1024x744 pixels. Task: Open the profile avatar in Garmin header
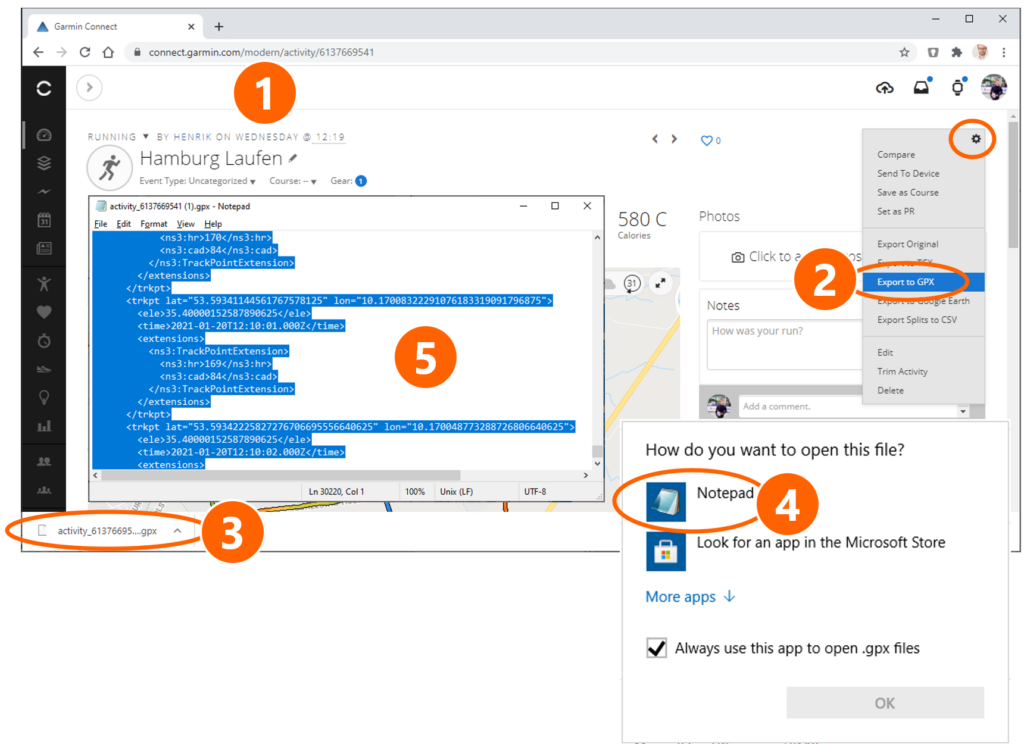tap(994, 87)
